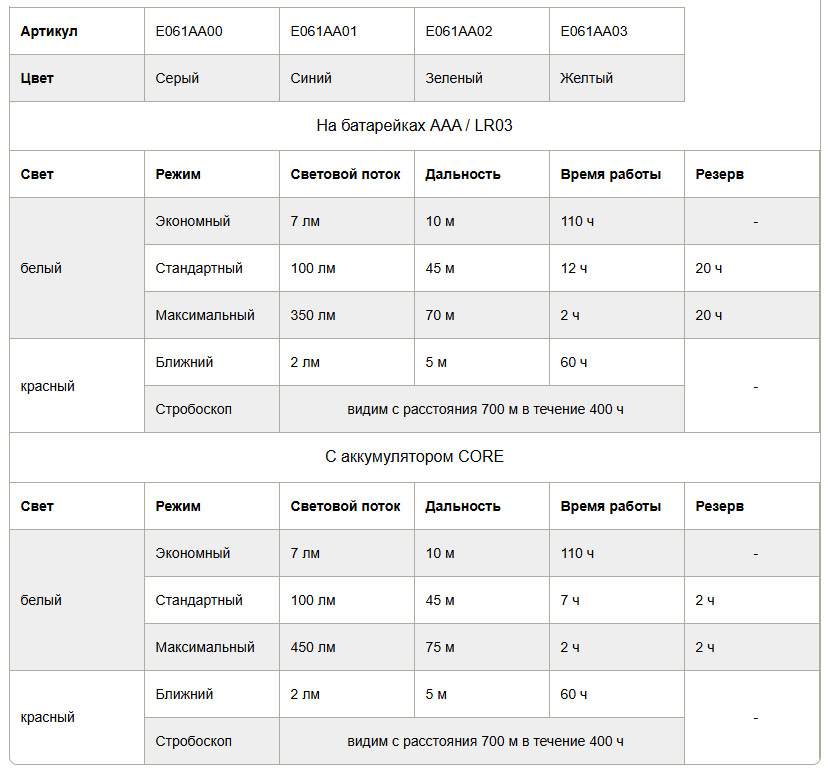Click the "С аккумулятором CORE" heading
The width and height of the screenshot is (830, 777).
414,457
